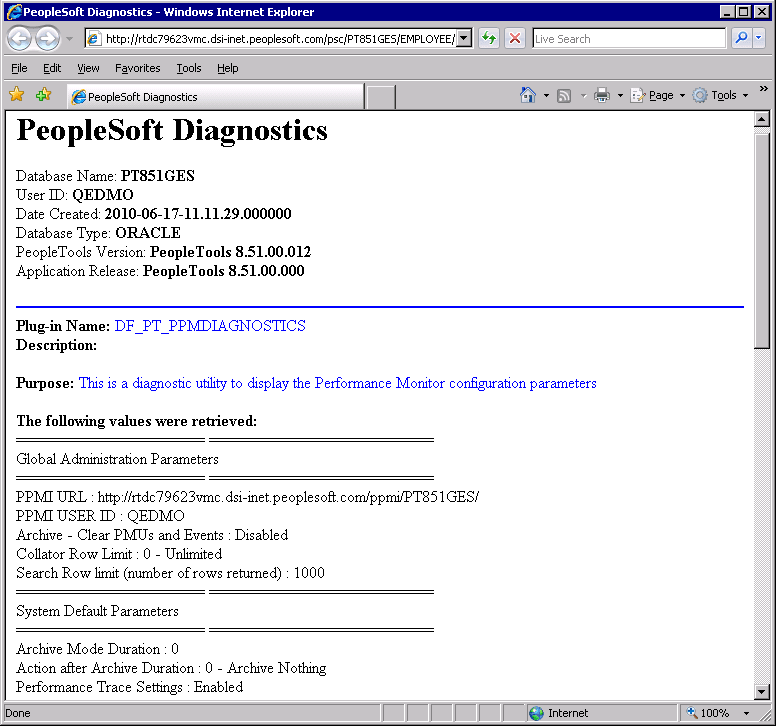Click the scrollbar down arrow

click(762, 691)
